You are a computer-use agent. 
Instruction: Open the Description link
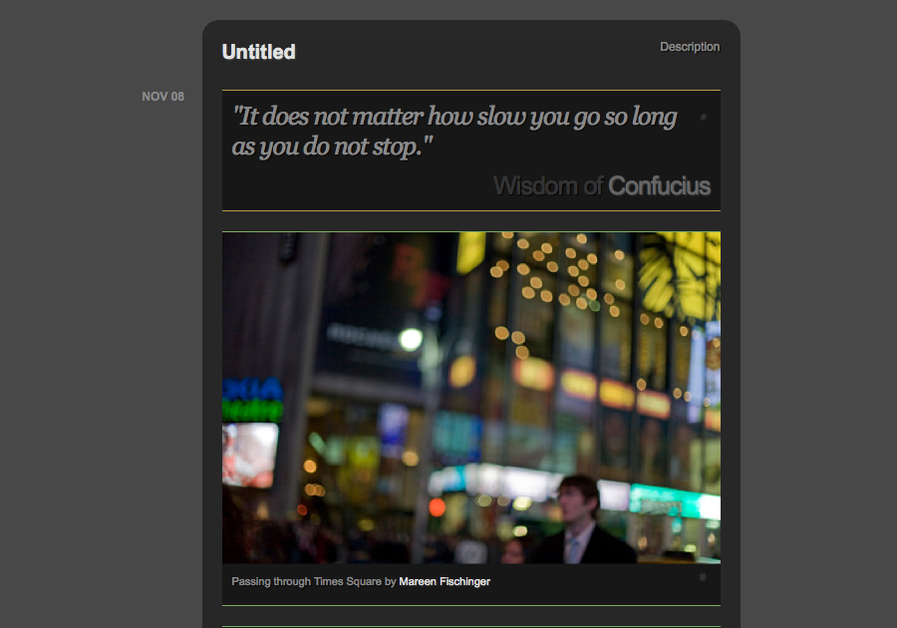(689, 46)
